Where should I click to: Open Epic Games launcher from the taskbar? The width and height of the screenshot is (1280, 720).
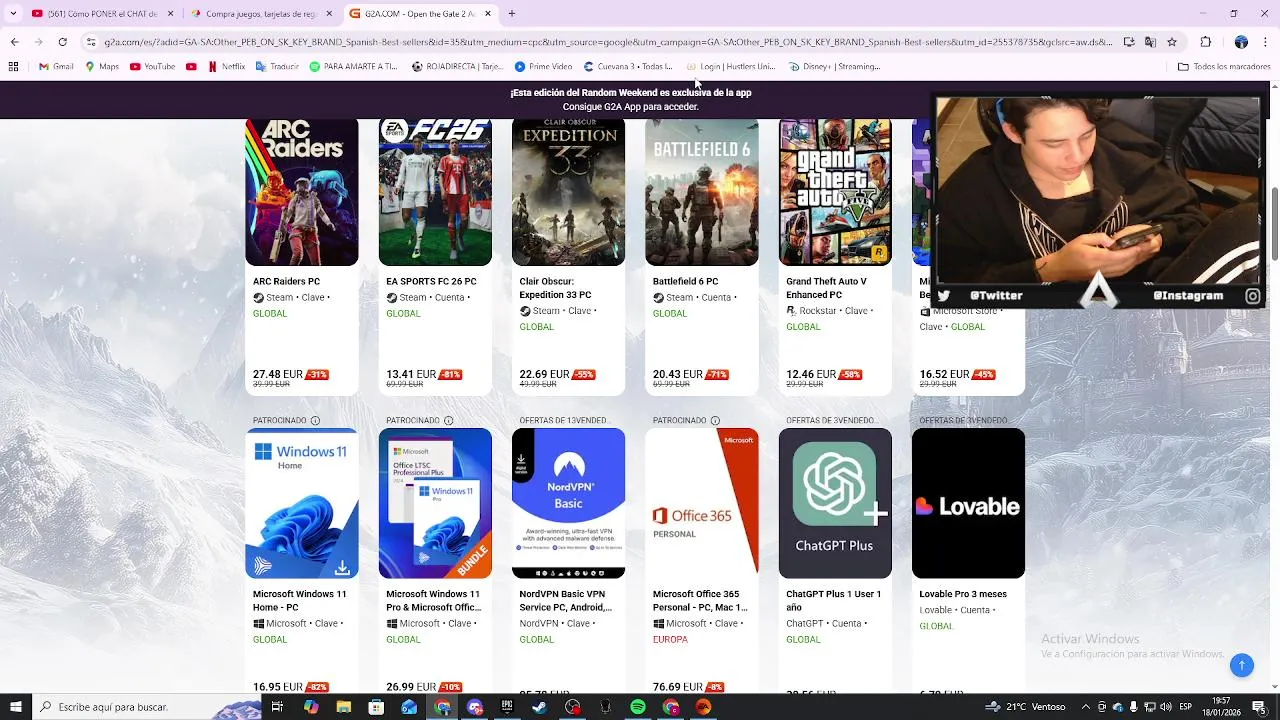point(507,707)
